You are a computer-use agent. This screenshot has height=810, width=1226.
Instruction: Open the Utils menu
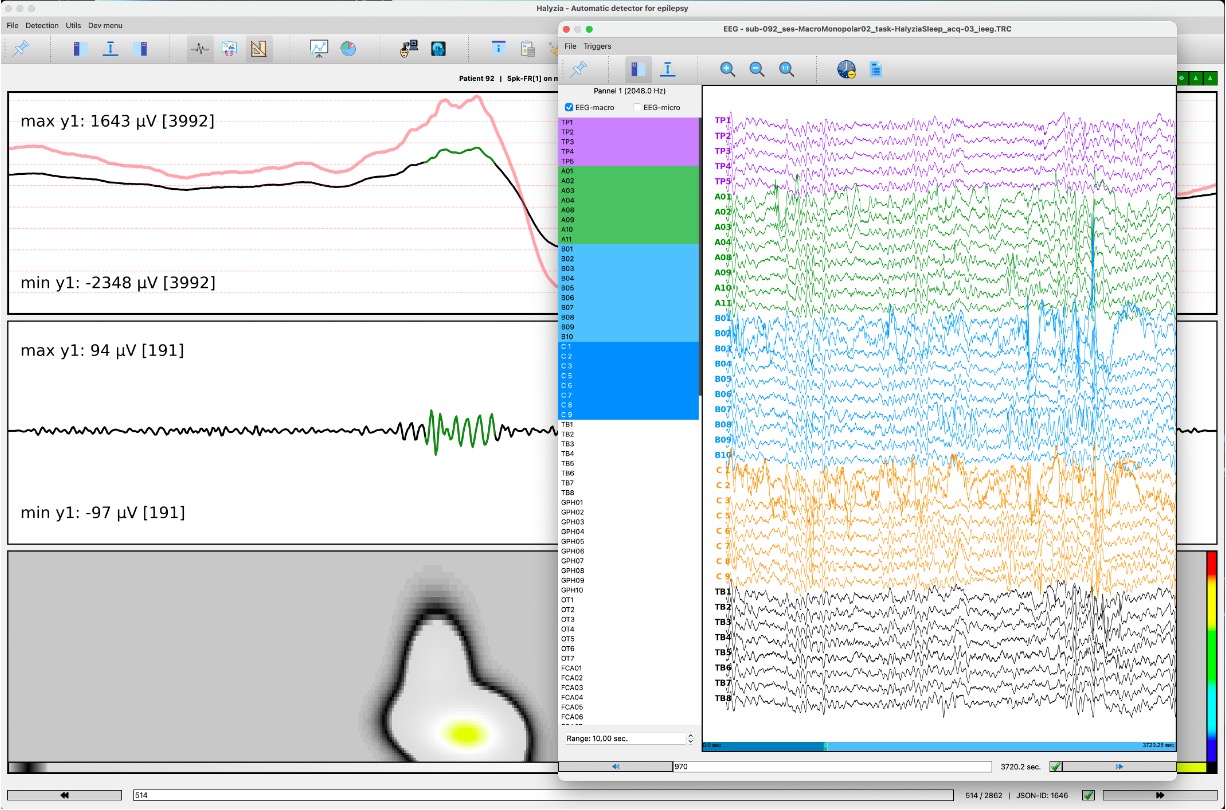73,25
